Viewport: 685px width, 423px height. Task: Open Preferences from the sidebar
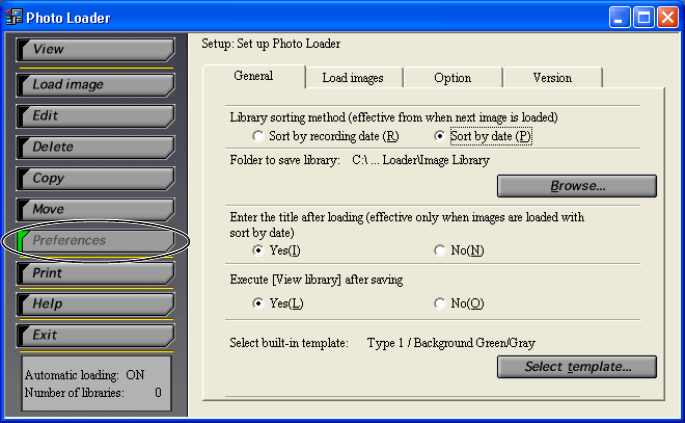click(x=95, y=241)
